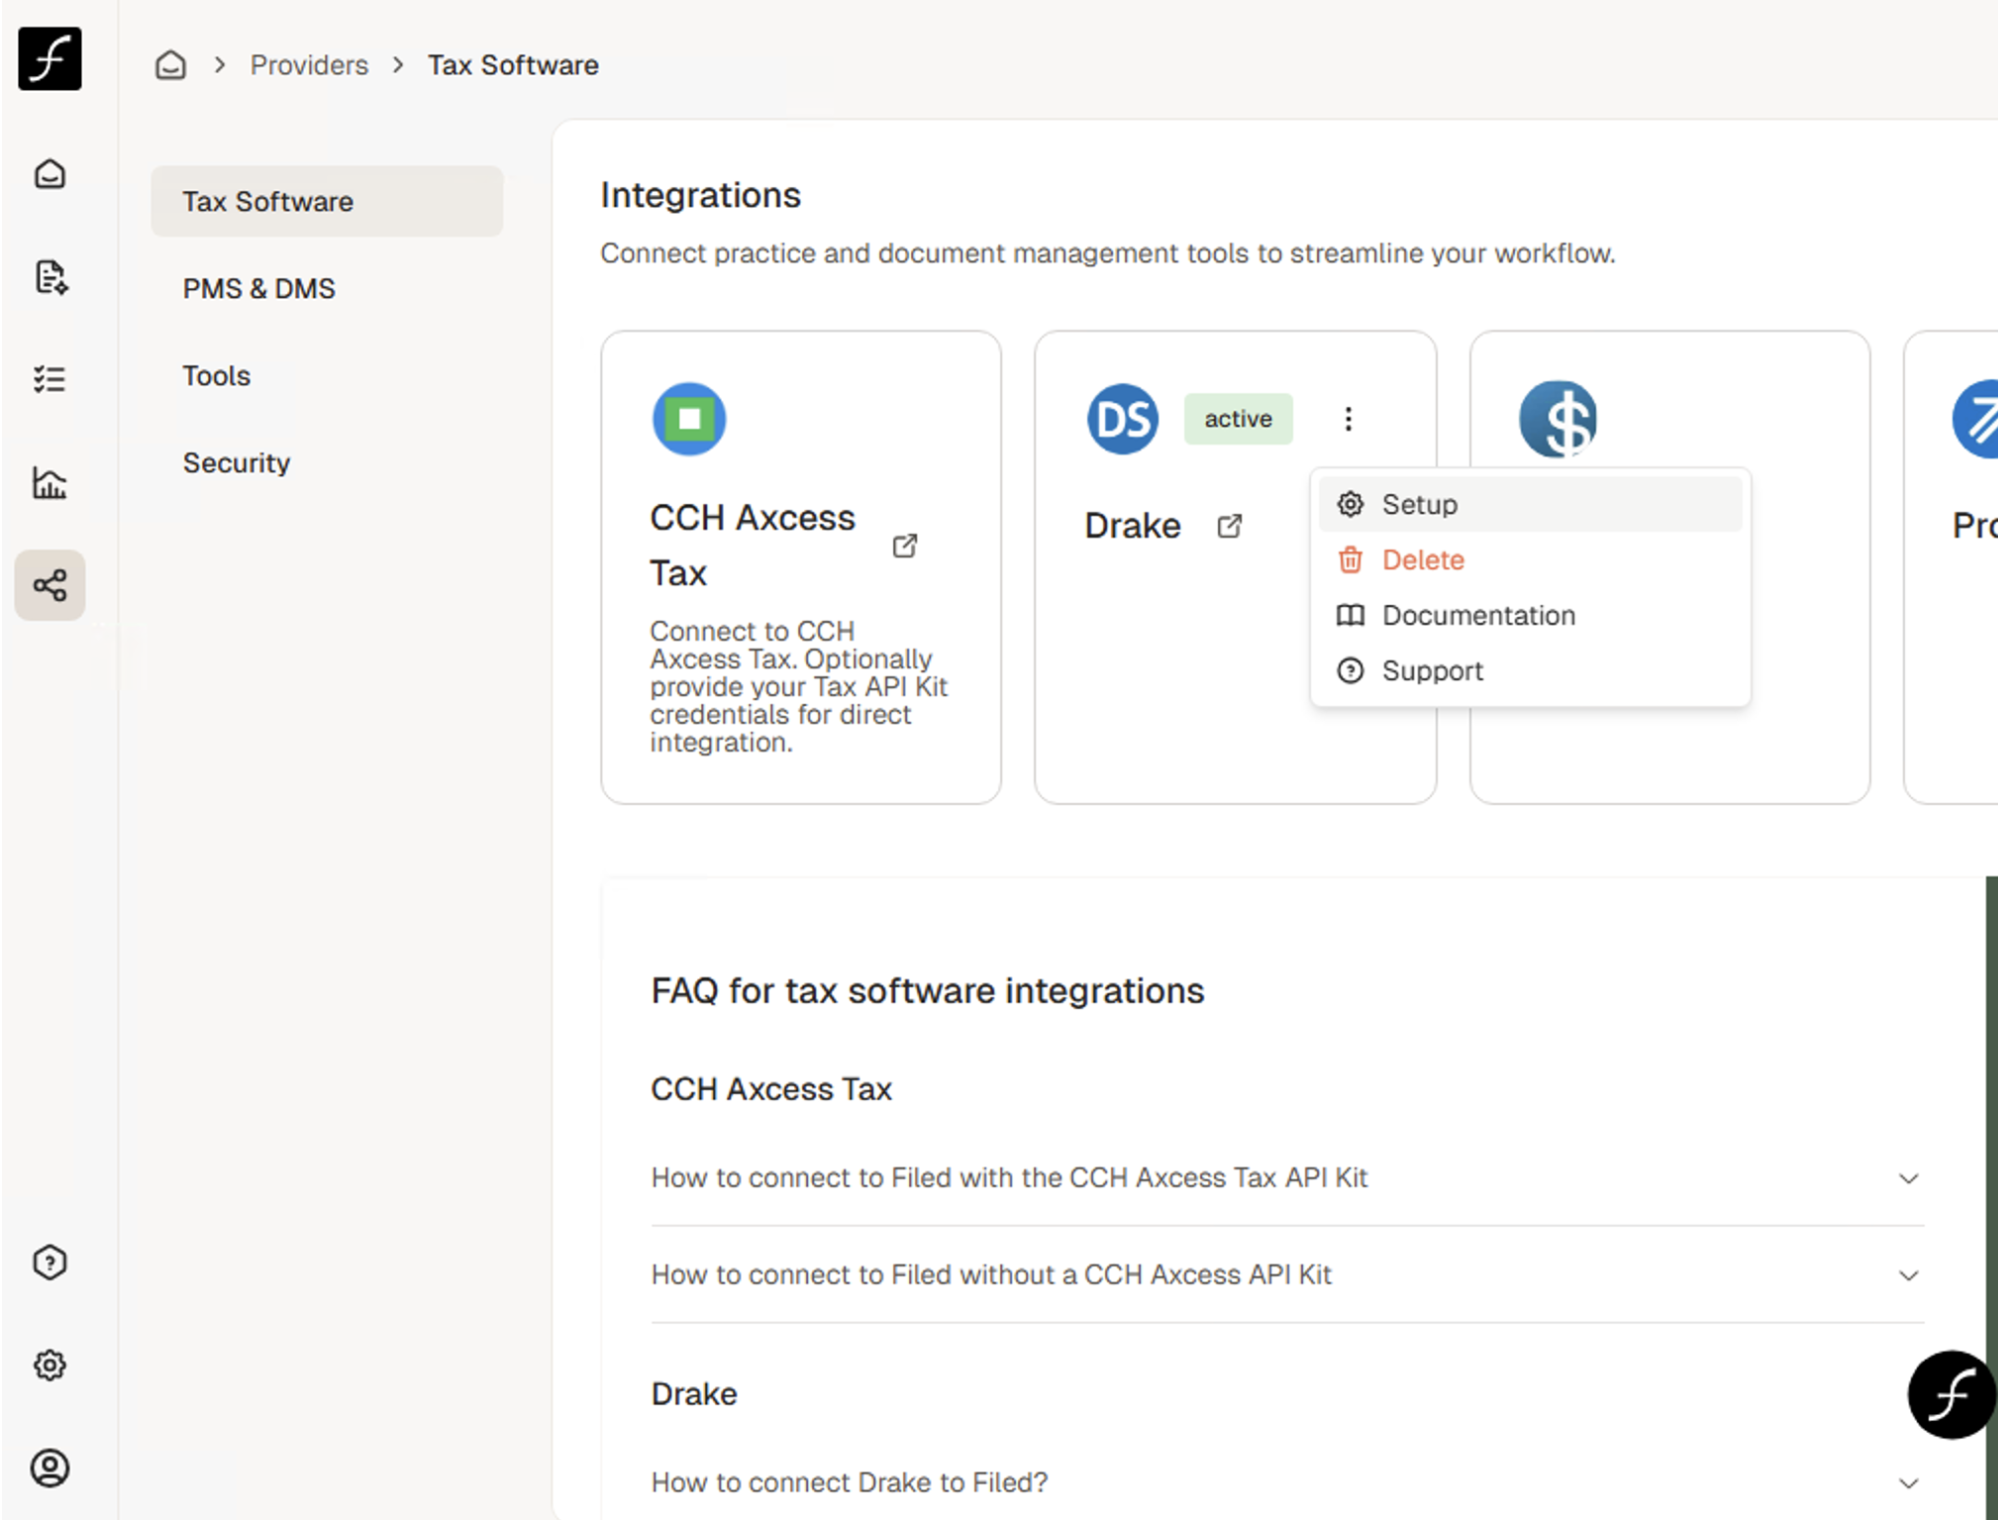
Task: Click the Drake three-dot menu icon
Action: (x=1348, y=419)
